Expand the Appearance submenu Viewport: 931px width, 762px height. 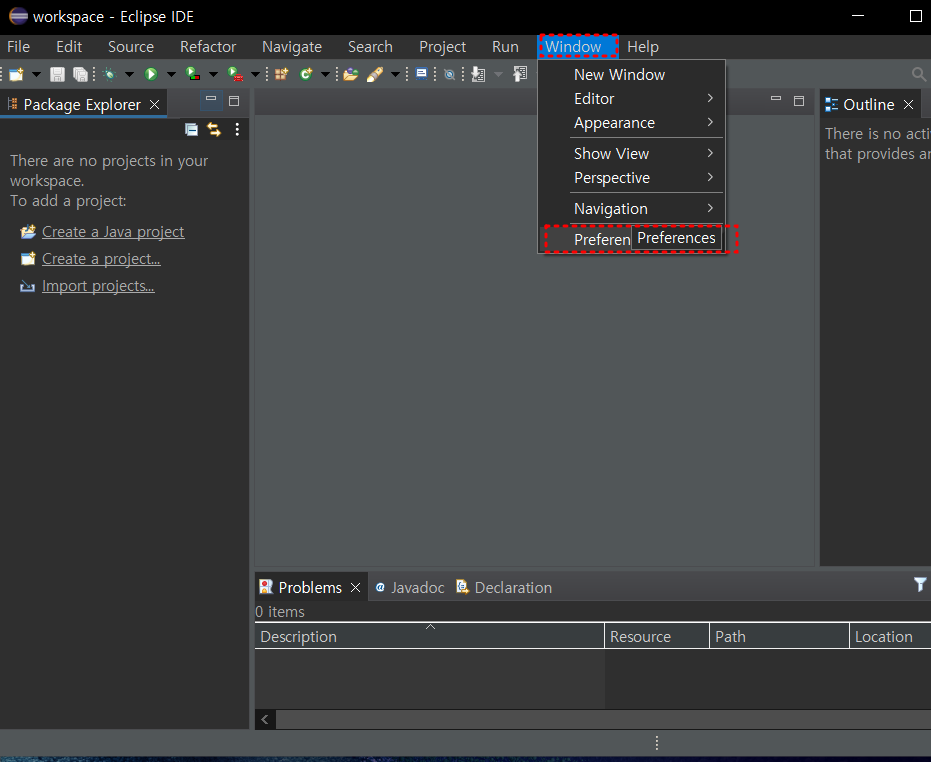pos(631,123)
